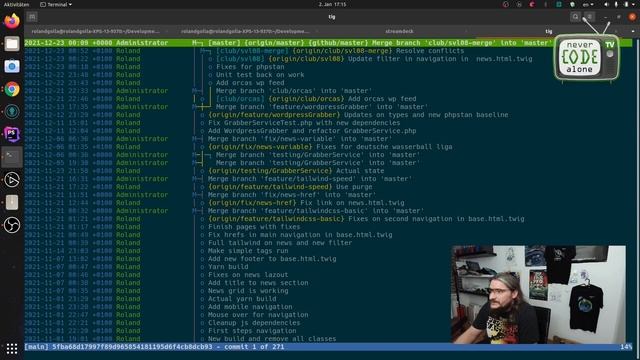
Task: Select the tig tab
Action: coord(549,31)
